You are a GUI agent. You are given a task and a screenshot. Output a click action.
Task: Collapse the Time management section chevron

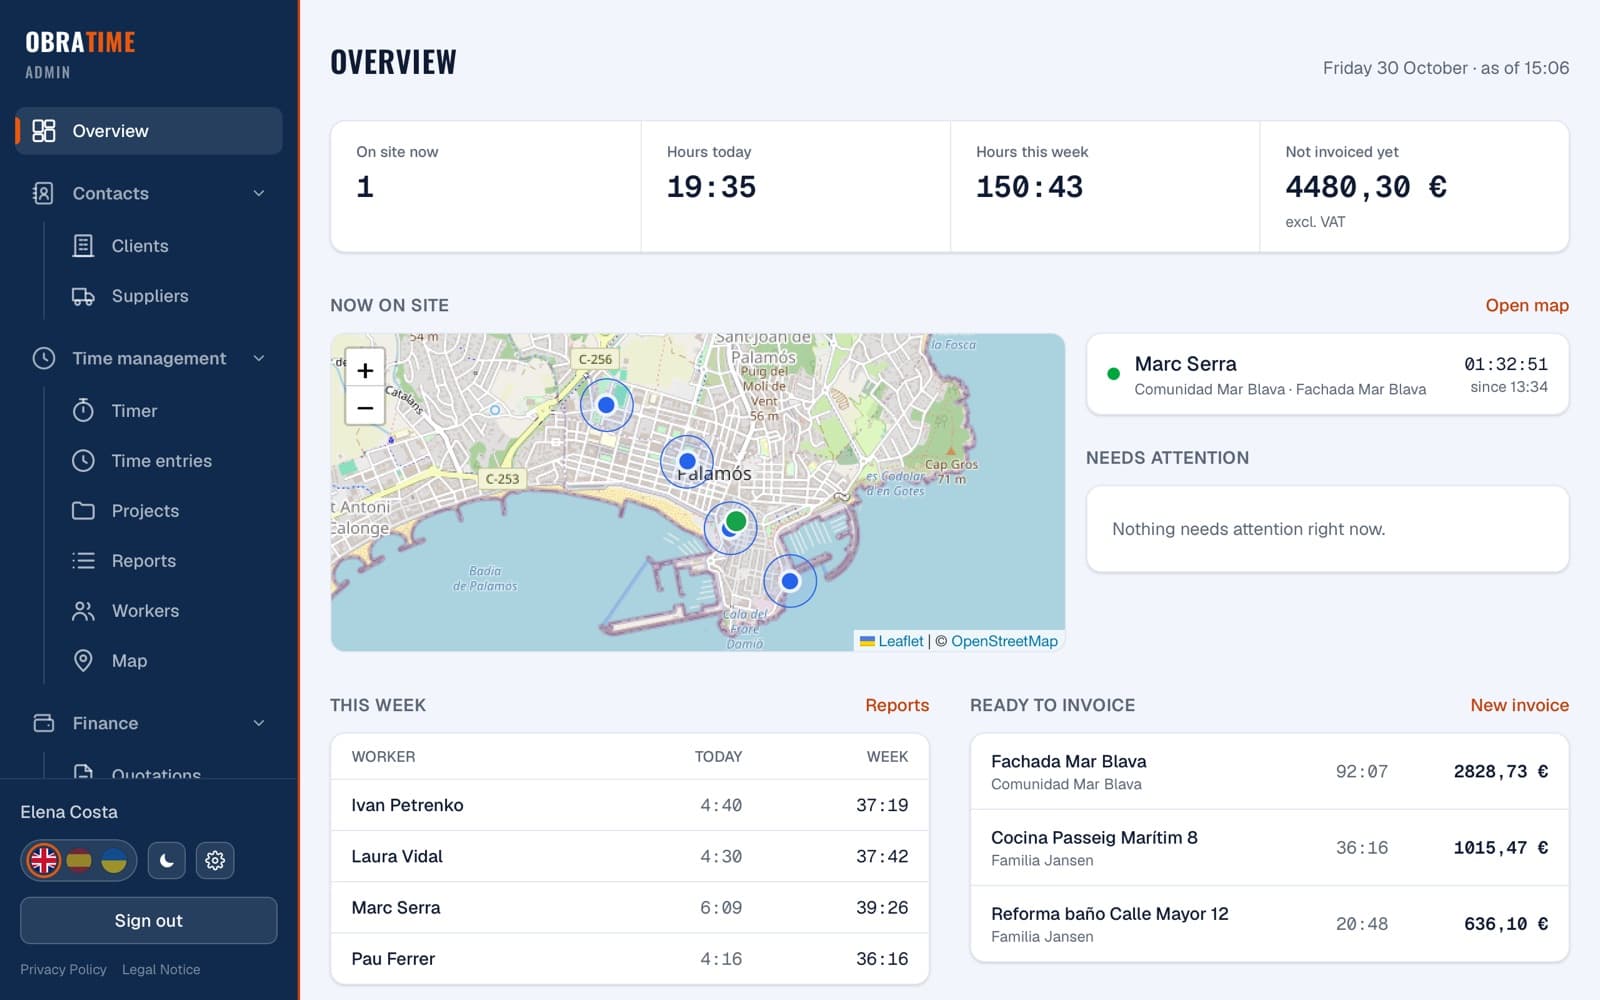(x=259, y=358)
